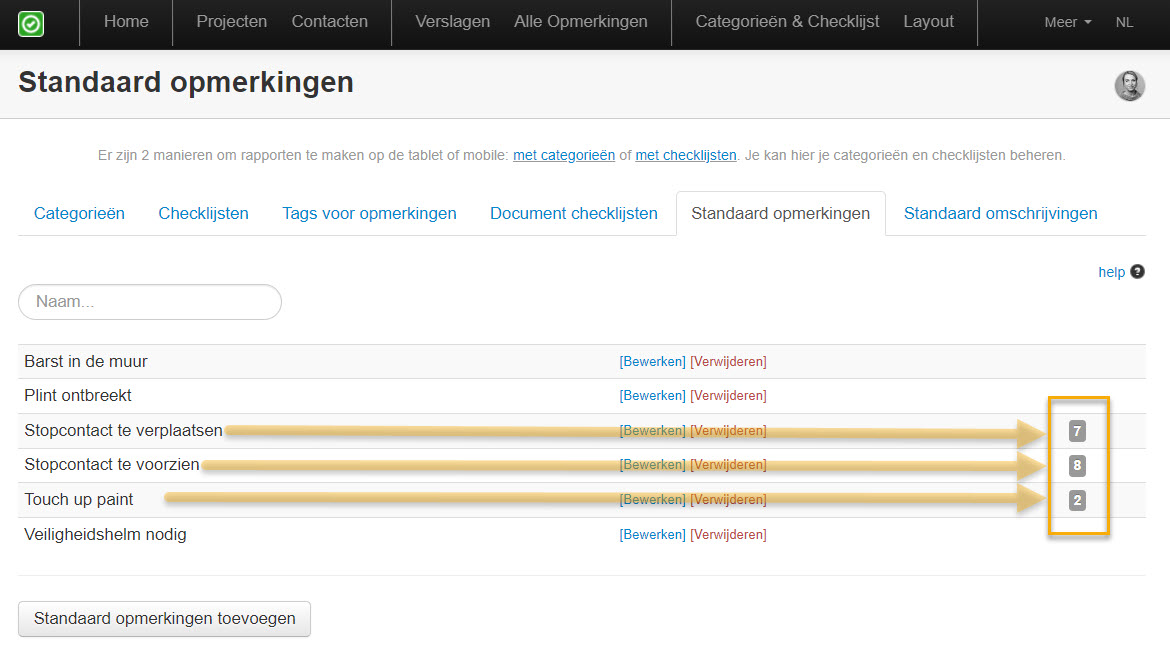Viewport: 1170px width, 656px height.
Task: Select the 'Veiligheidshelm nodig' row text
Action: tap(105, 534)
